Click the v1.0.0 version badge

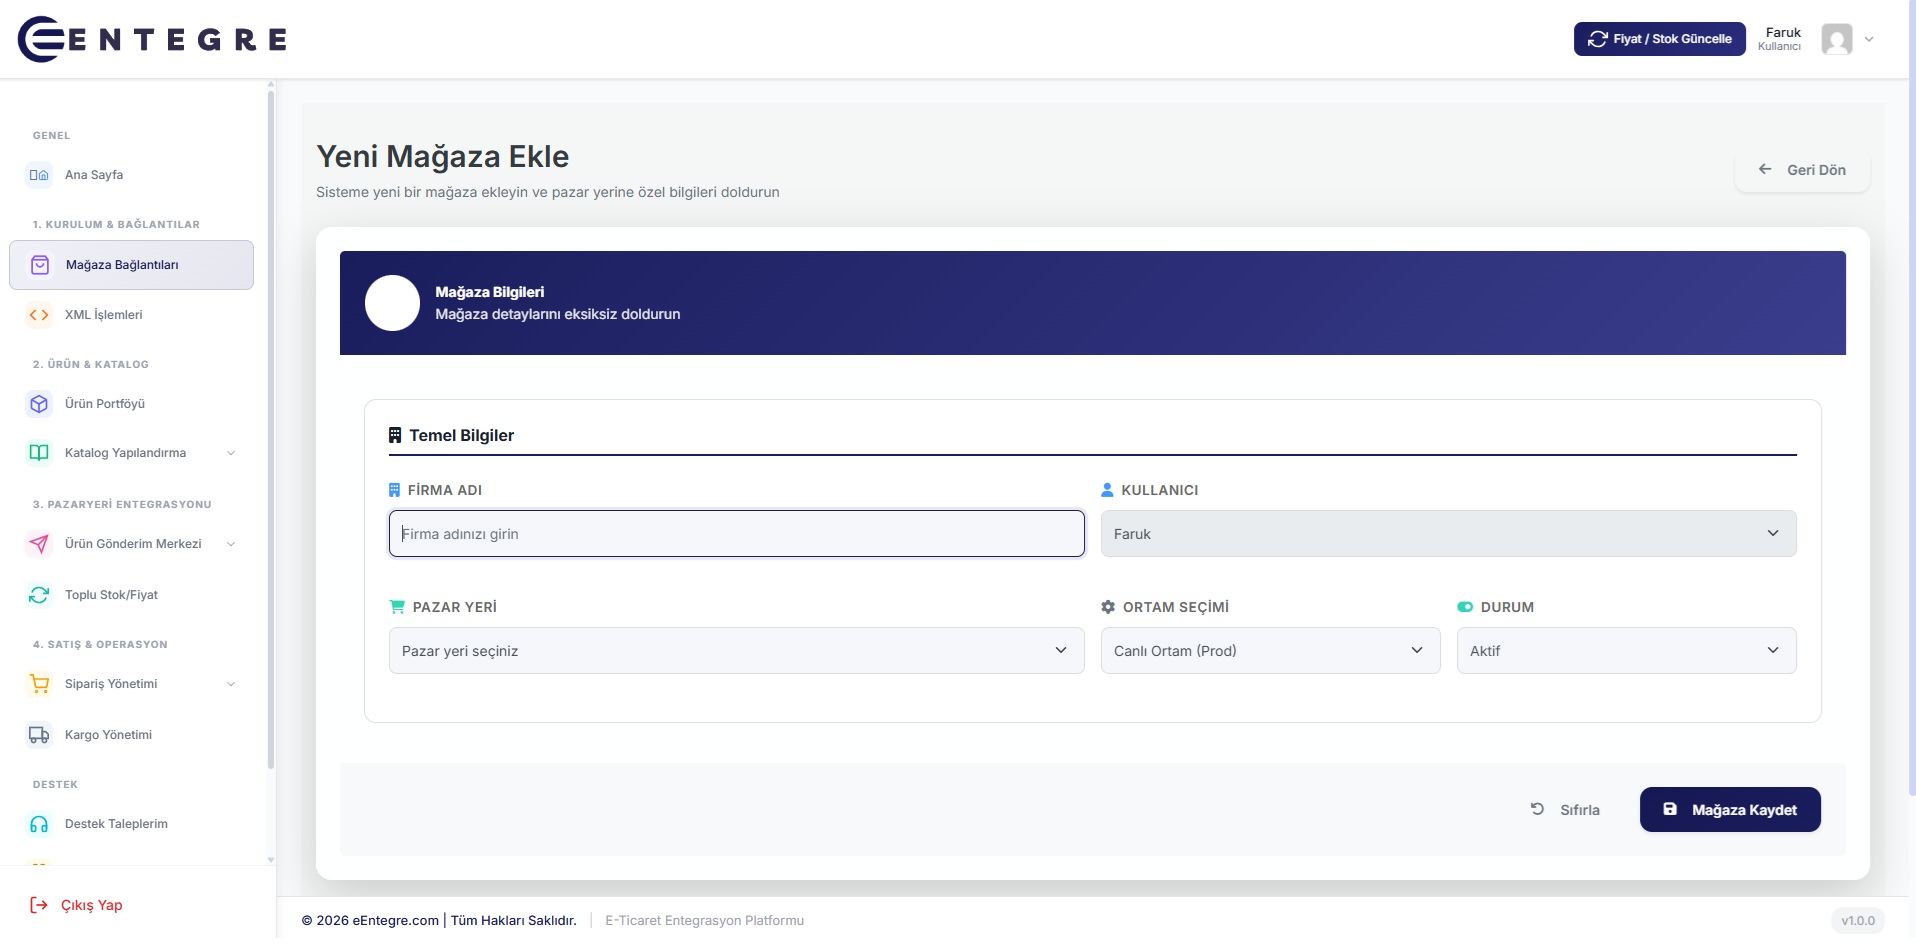click(x=1858, y=921)
